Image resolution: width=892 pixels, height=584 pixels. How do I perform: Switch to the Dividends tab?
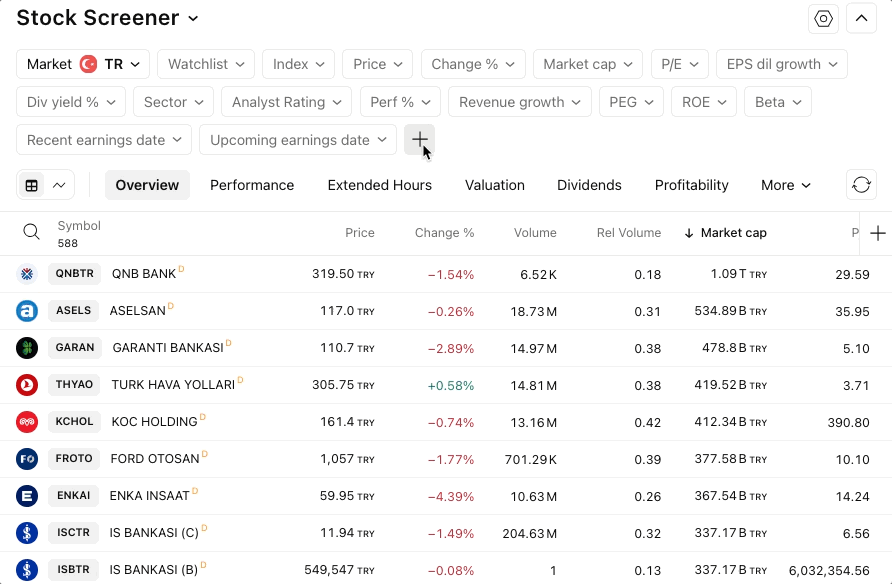[x=589, y=185]
